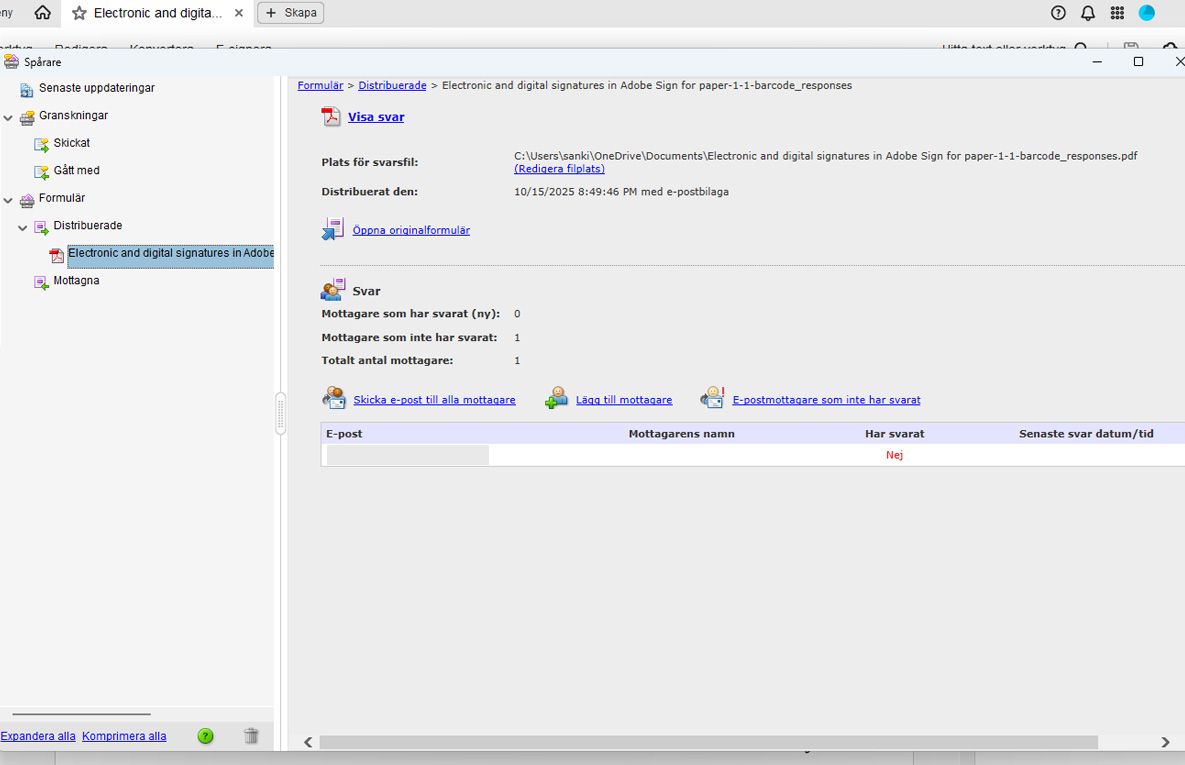1185x765 pixels.
Task: Click Lägg till mottagare link
Action: 623,400
